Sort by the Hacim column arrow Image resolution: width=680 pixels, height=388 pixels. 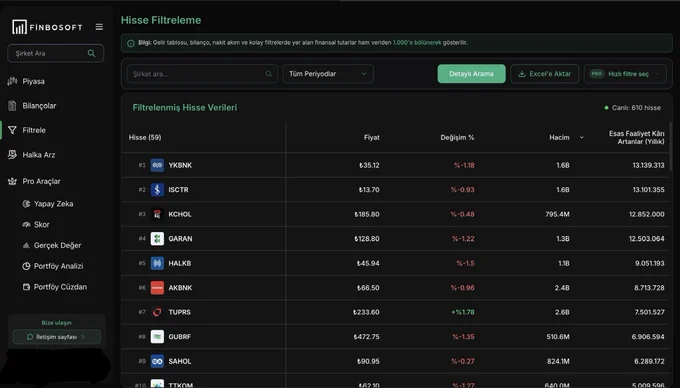pyautogui.click(x=582, y=138)
